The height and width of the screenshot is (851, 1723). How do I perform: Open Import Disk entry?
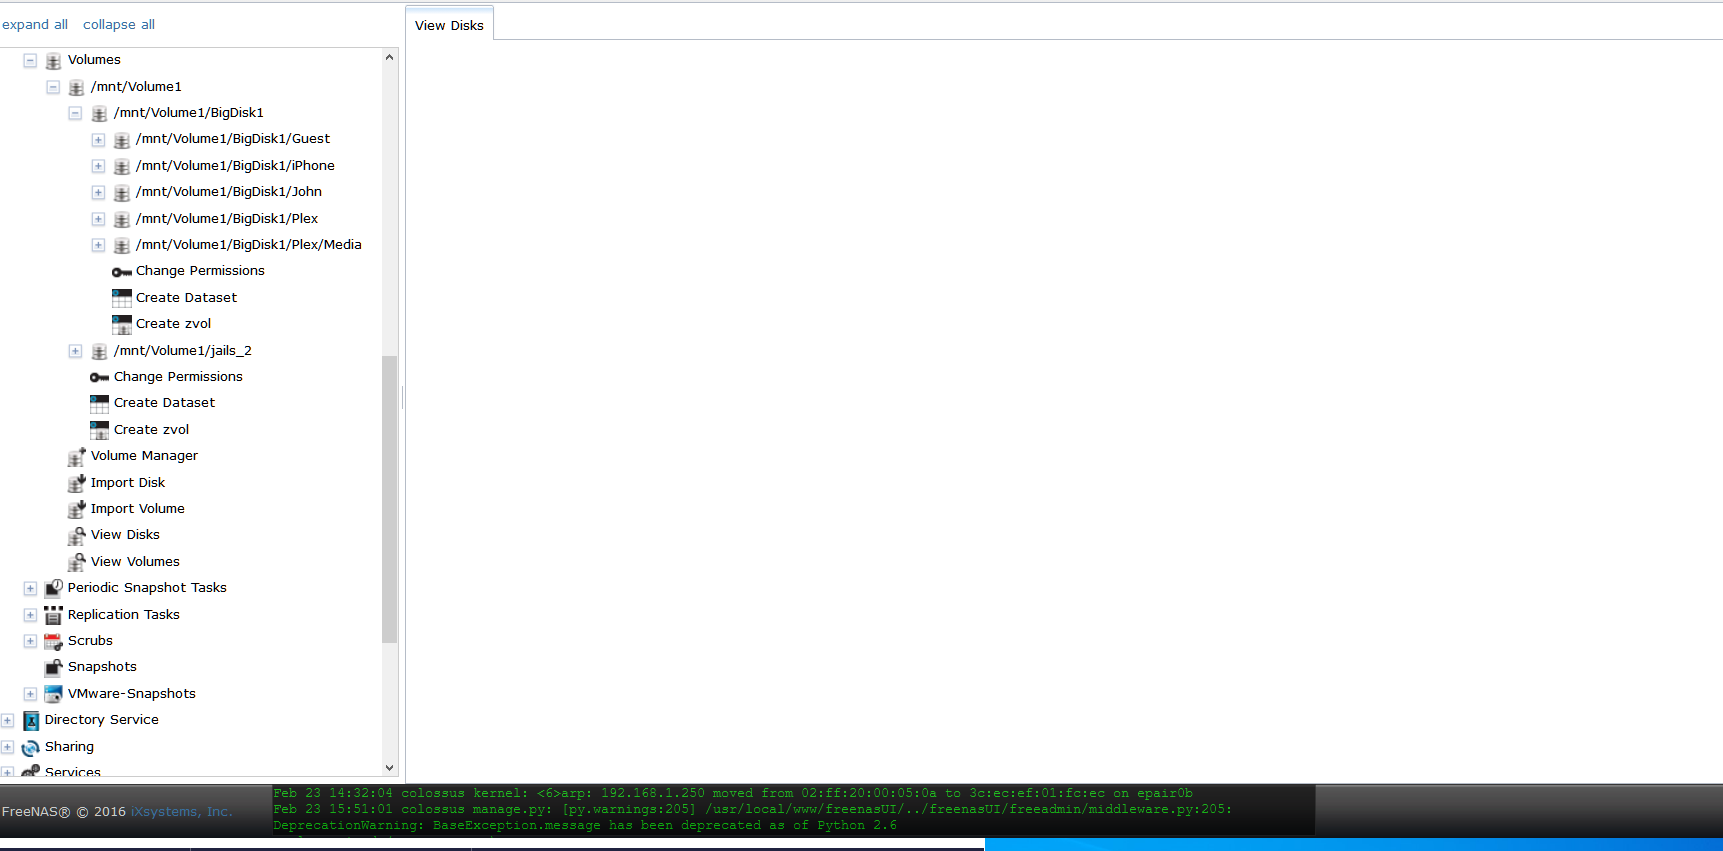click(128, 482)
